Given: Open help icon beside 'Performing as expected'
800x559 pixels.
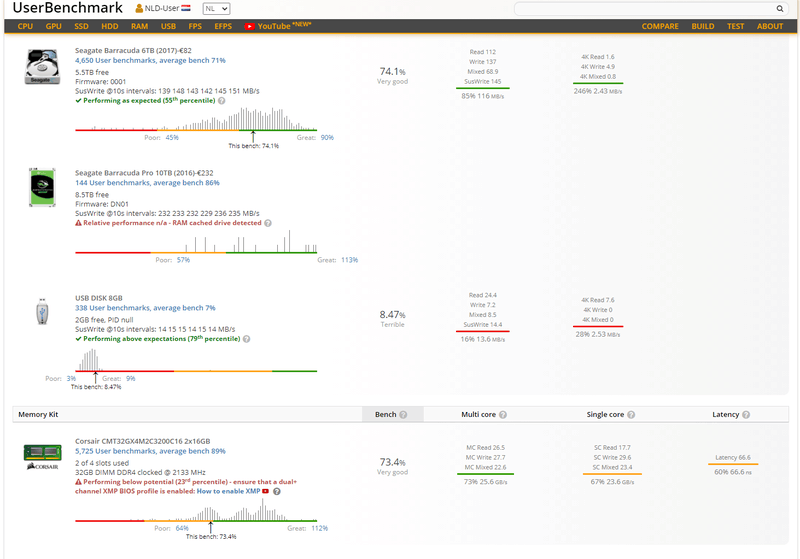Looking at the screenshot, I should click(221, 101).
